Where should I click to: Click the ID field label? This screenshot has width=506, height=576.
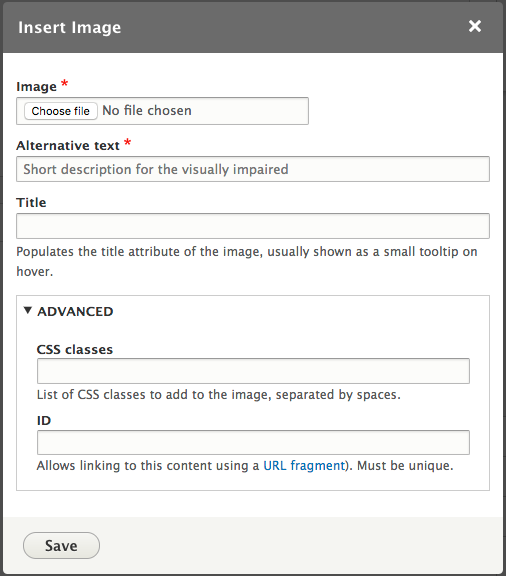[x=44, y=420]
